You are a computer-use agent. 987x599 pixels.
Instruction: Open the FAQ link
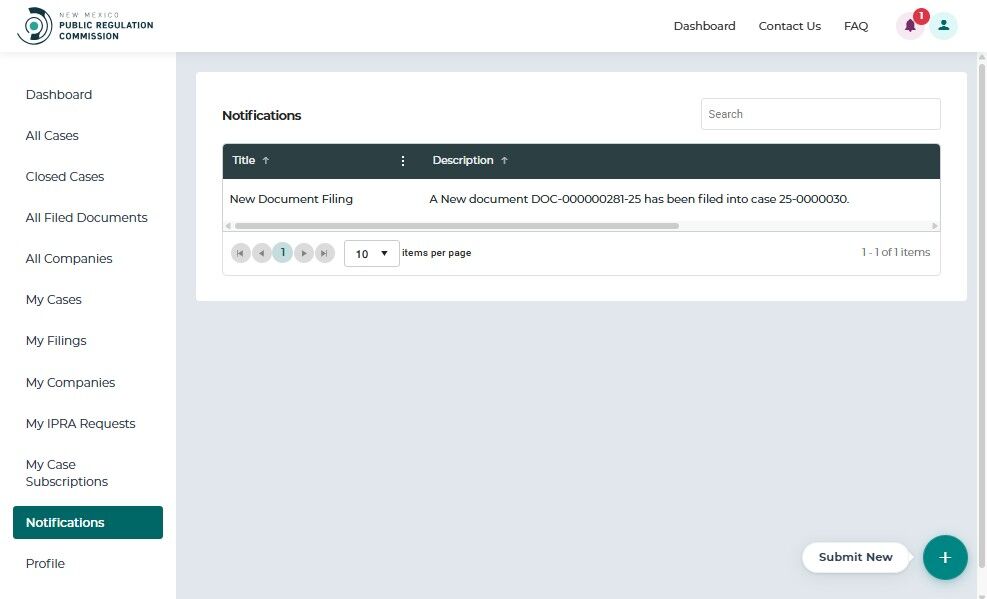click(x=855, y=26)
